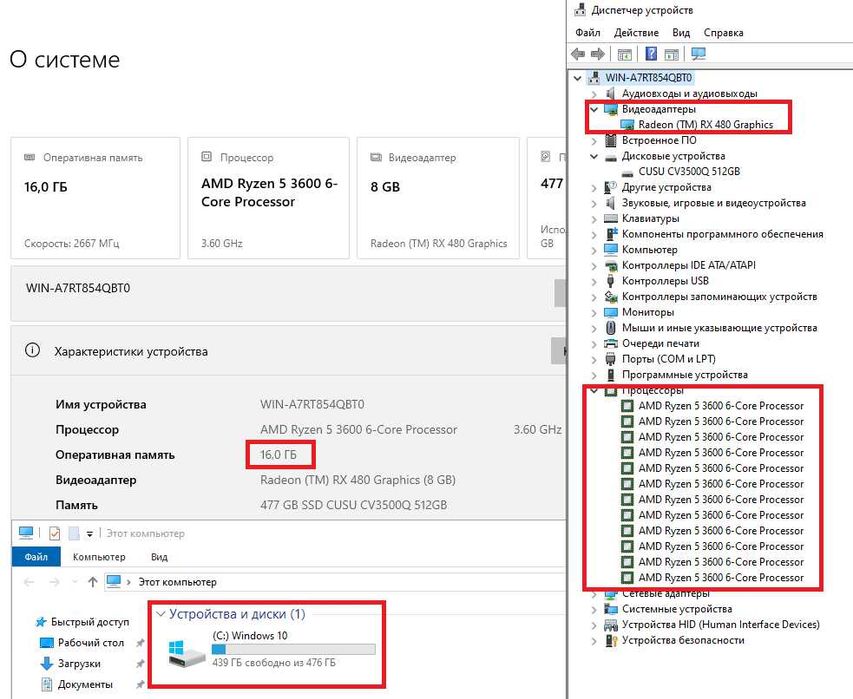Expand Другие устройства category
Screen dimensions: 853x699
594,188
